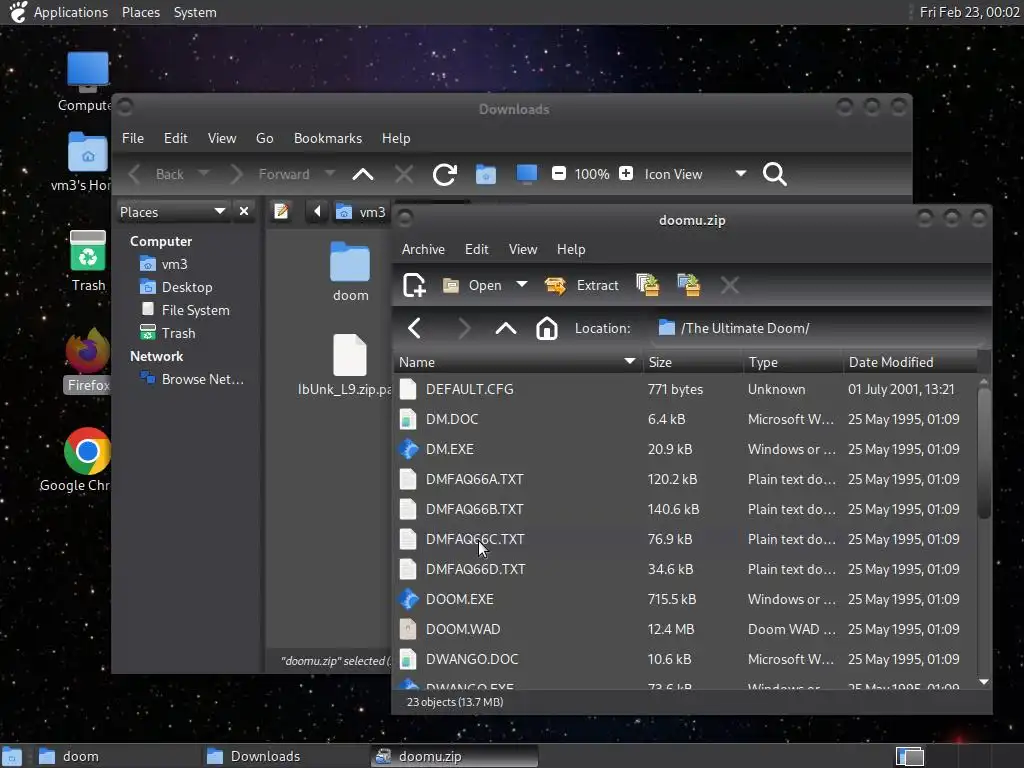
Task: Extract files using the Extract button
Action: pos(581,285)
